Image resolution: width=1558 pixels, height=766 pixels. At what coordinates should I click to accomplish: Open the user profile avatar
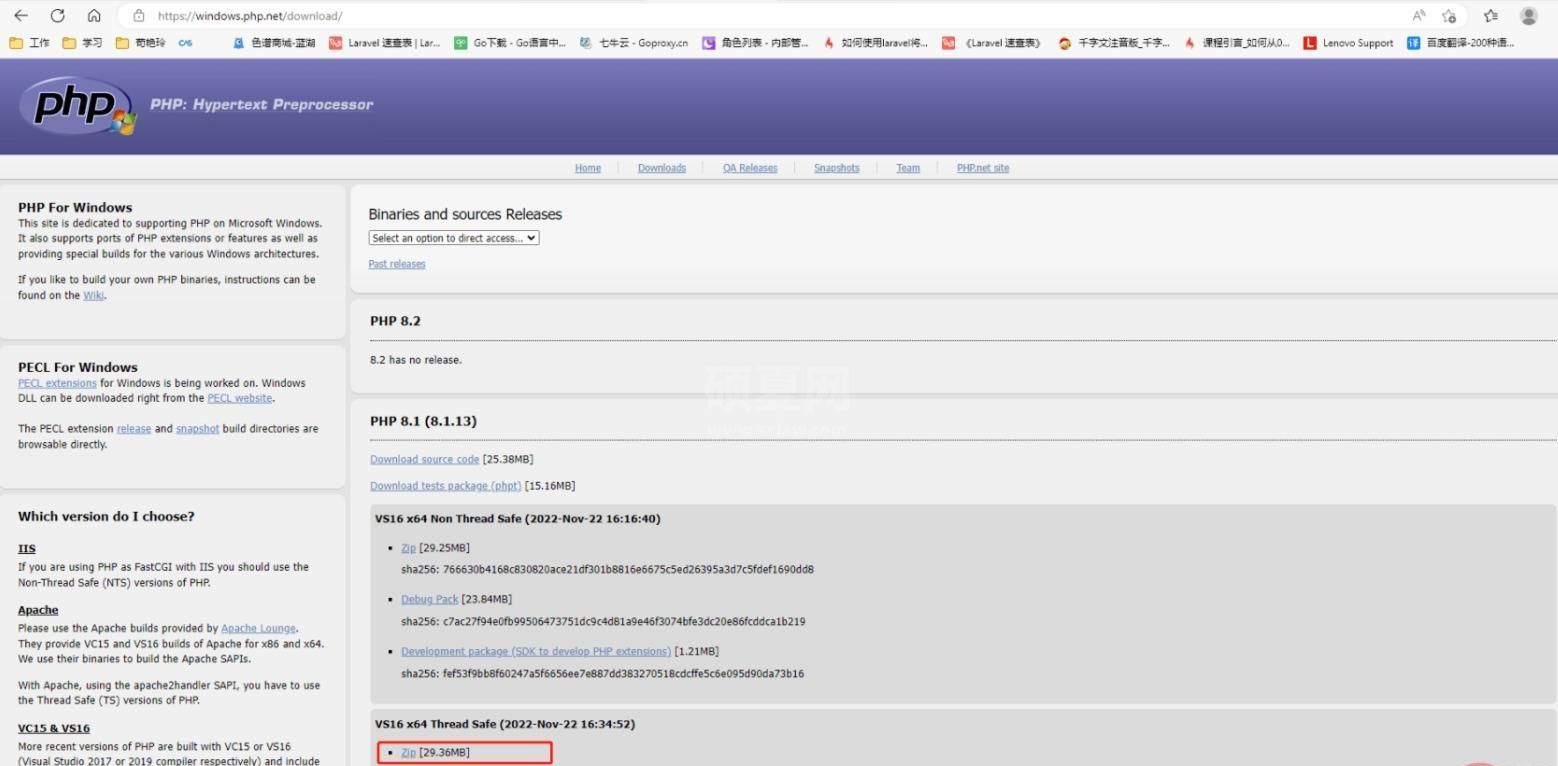pyautogui.click(x=1528, y=15)
